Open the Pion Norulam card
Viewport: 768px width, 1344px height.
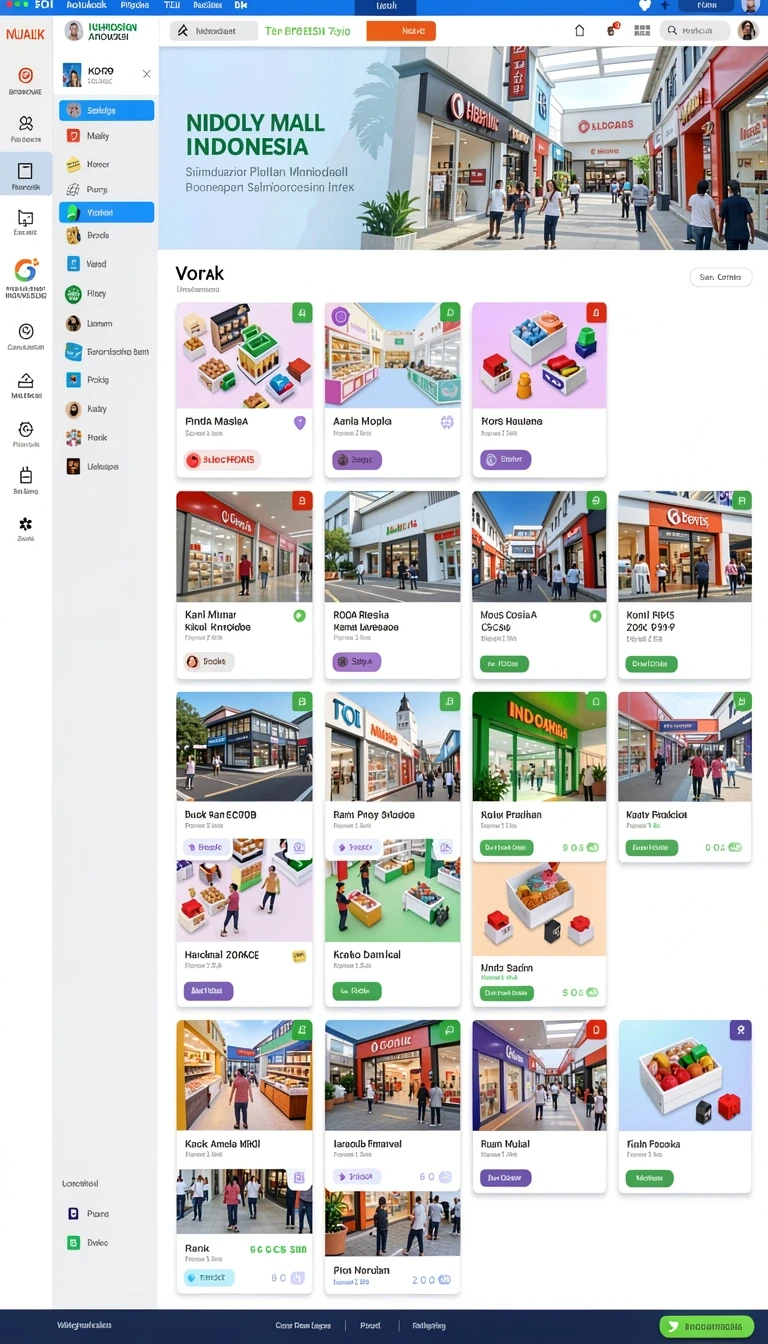click(392, 1242)
